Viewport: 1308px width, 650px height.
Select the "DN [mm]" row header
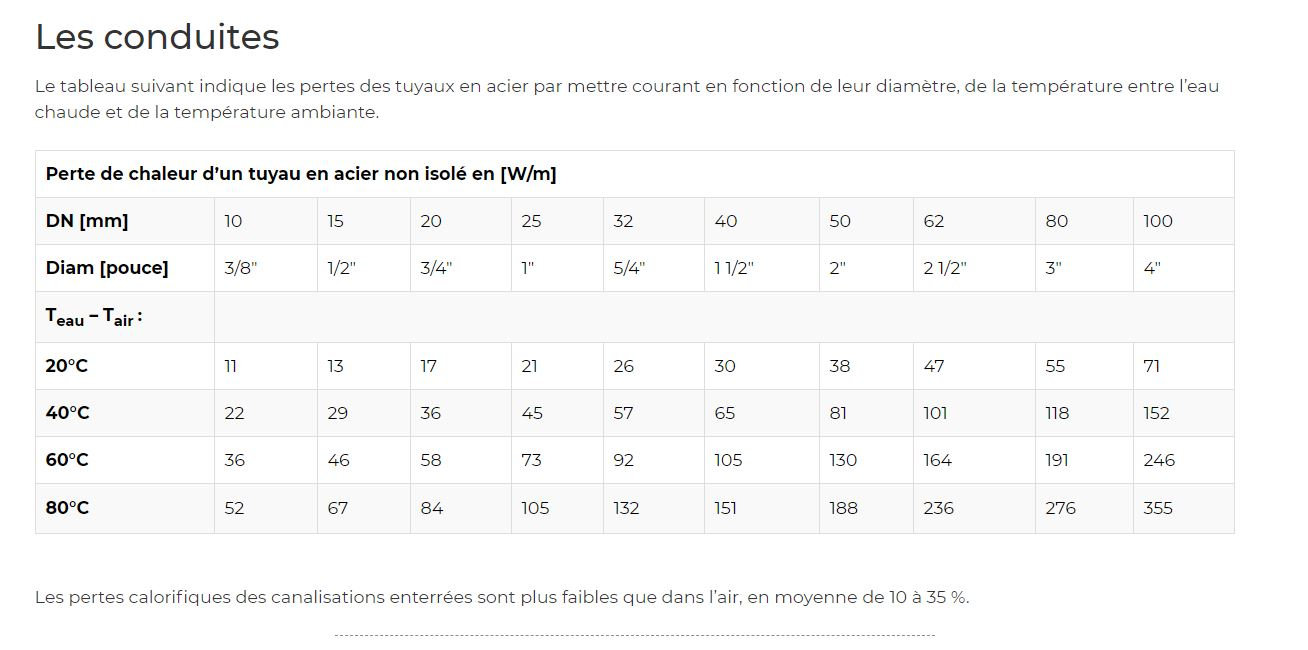coord(87,221)
